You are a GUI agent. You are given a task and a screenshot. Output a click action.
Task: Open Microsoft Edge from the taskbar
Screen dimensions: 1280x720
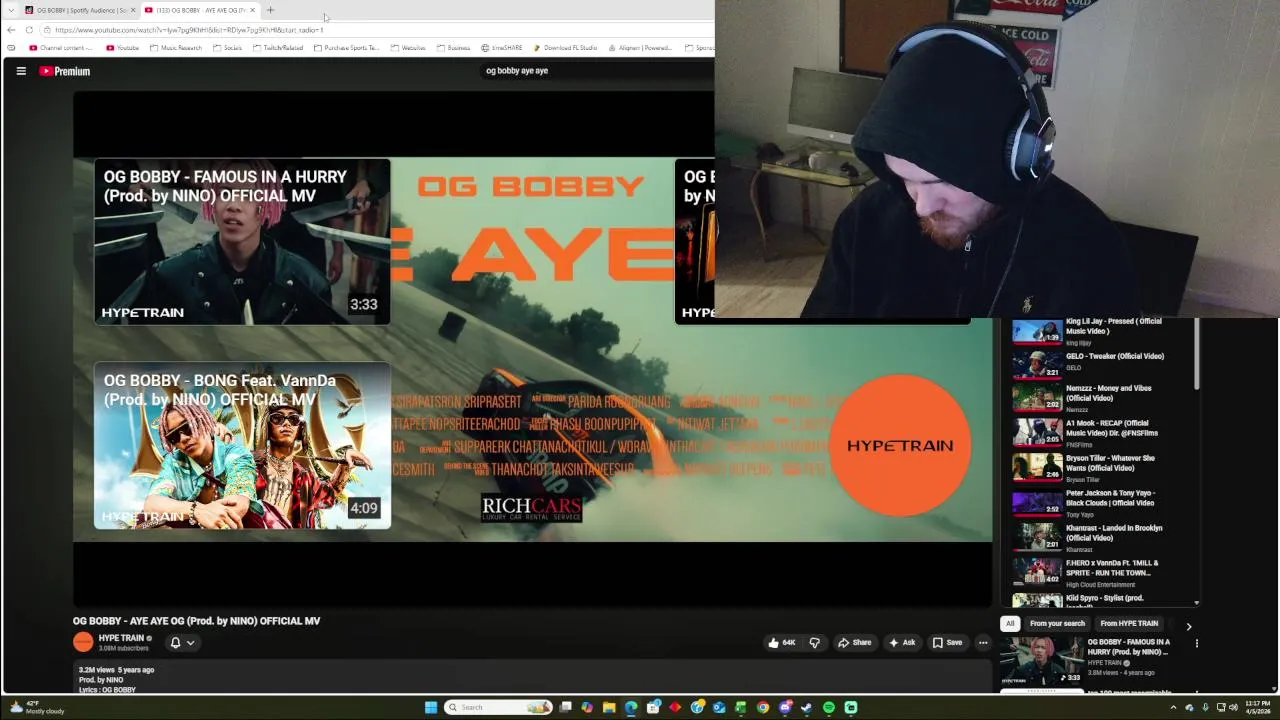[631, 707]
